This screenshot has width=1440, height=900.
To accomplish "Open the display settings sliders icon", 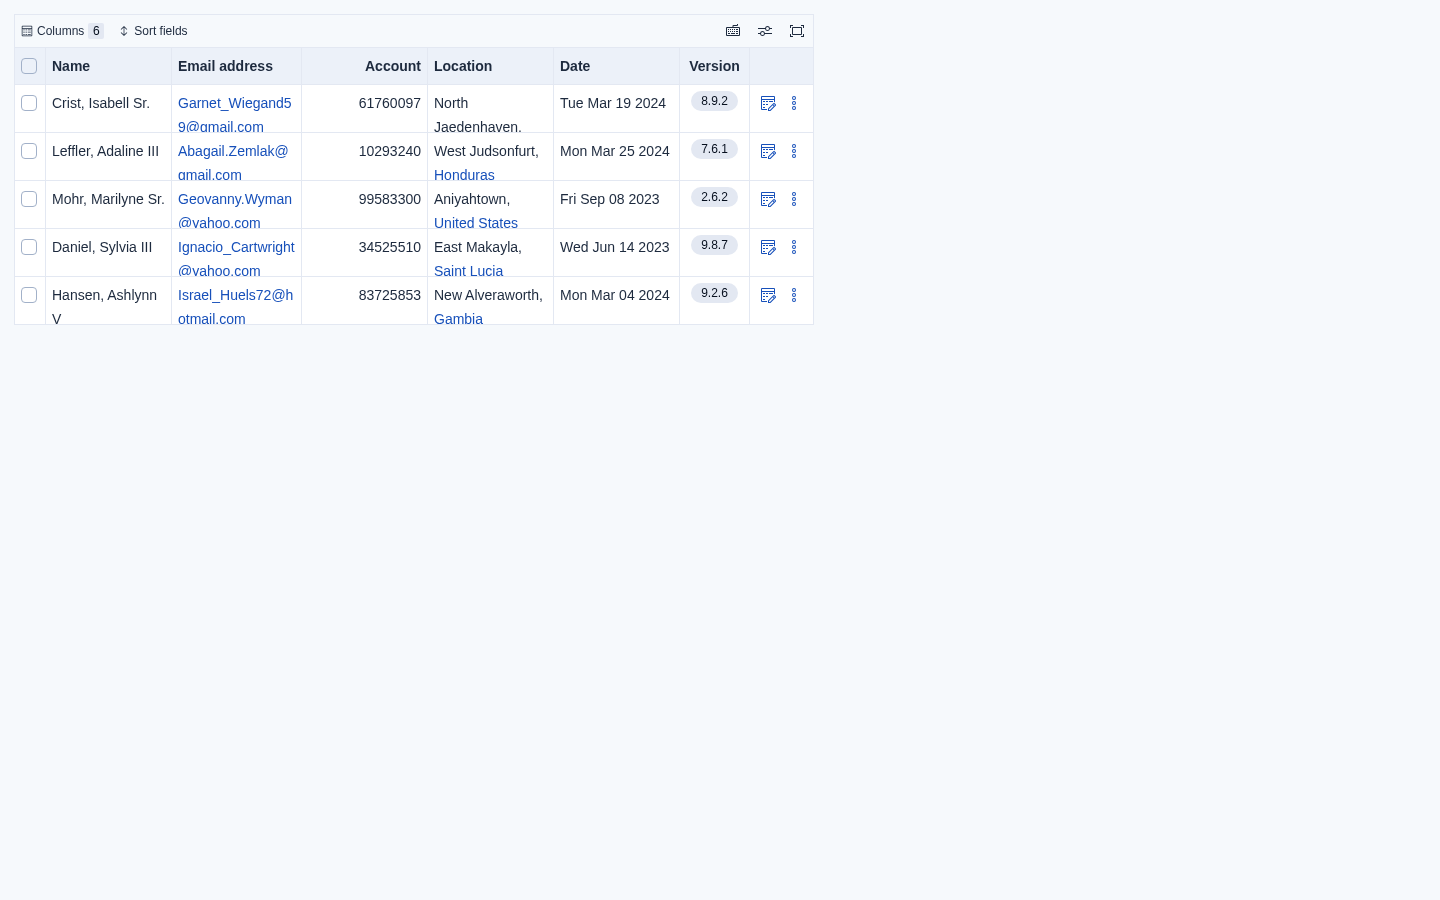I will click(765, 31).
